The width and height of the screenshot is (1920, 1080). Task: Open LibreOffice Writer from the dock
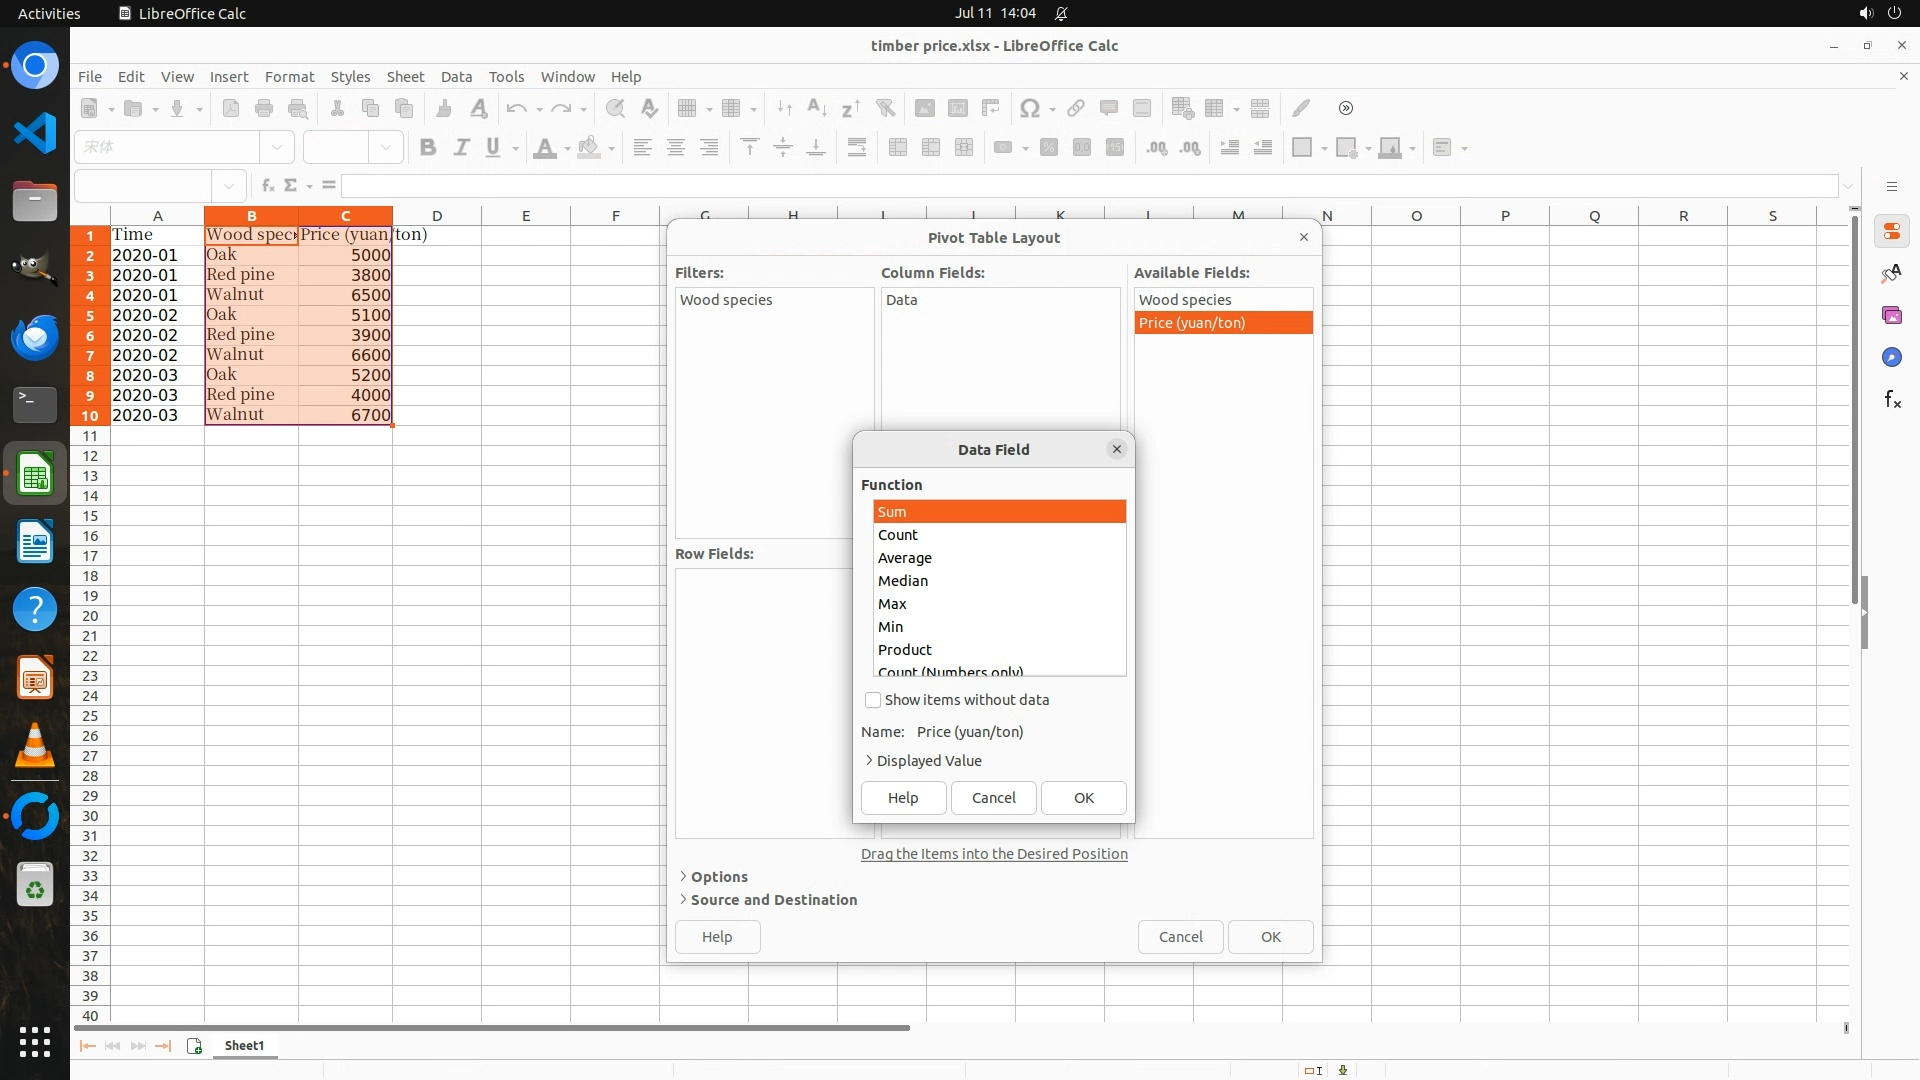(x=35, y=543)
